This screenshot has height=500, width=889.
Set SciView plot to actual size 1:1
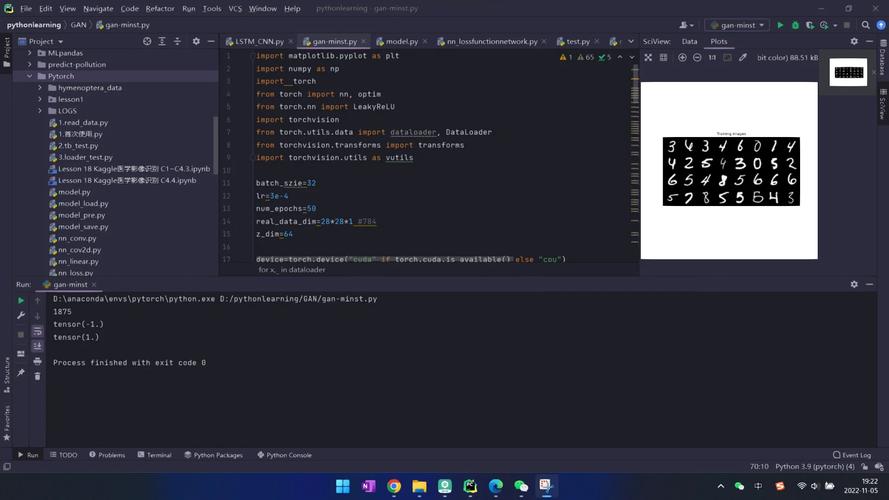coord(712,57)
